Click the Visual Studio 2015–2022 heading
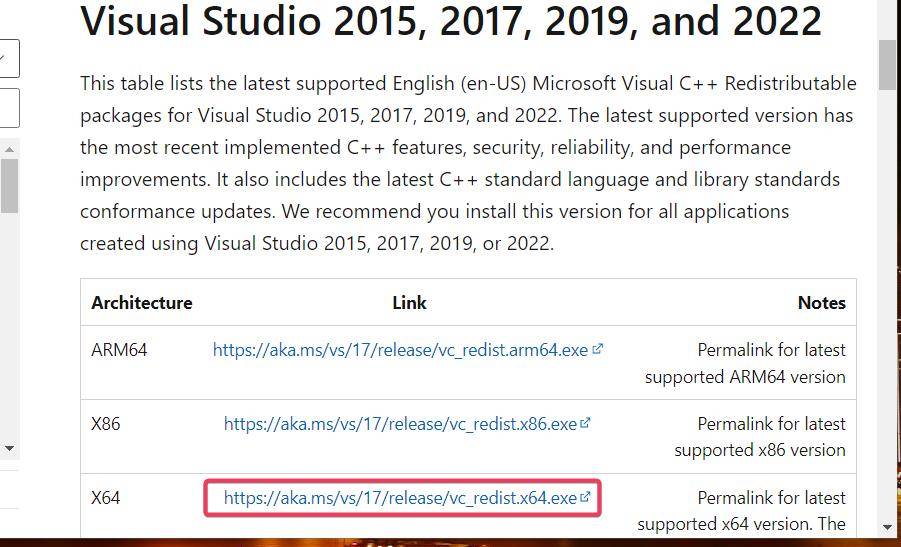 pos(451,20)
